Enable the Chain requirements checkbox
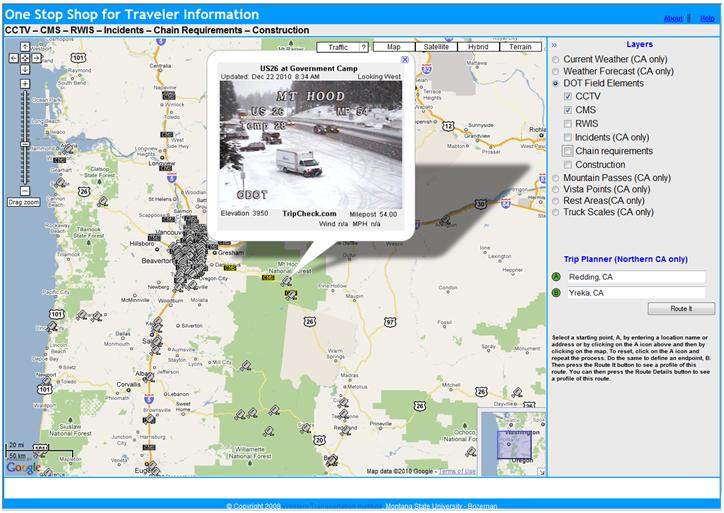Screen dimensions: 724x513 coord(568,151)
